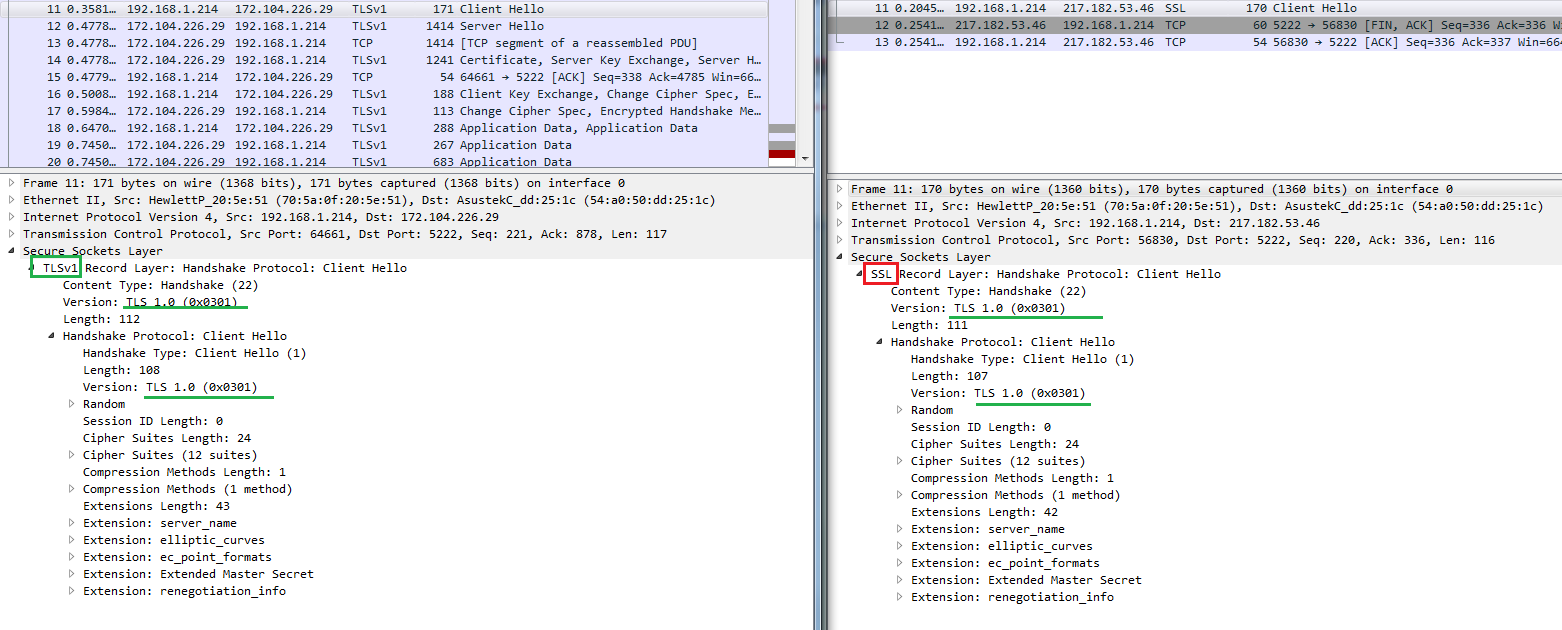Expand Extension: elliptic_curves in left window
This screenshot has height=630, width=1562.
72,540
